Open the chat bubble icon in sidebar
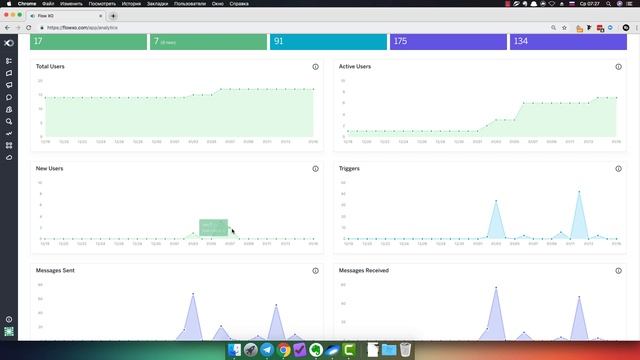Screen dimensions: 640x360 [x=9, y=97]
